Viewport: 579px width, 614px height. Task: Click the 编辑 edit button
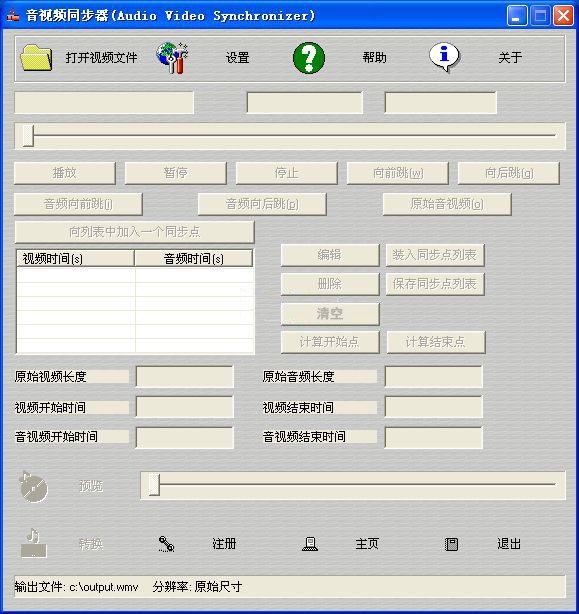330,255
